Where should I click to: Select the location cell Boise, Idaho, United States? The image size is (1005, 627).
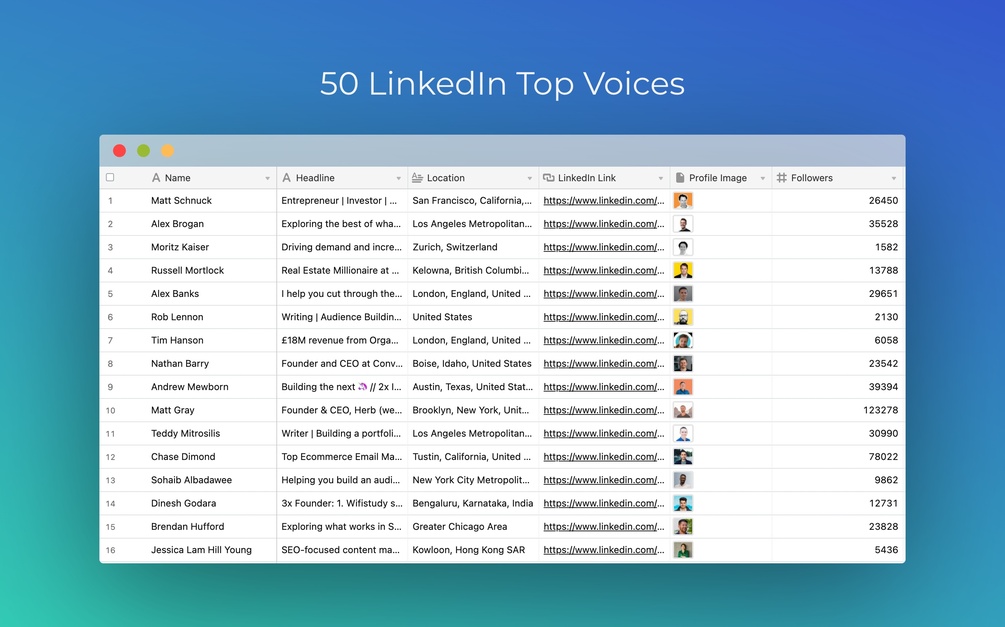tap(472, 364)
